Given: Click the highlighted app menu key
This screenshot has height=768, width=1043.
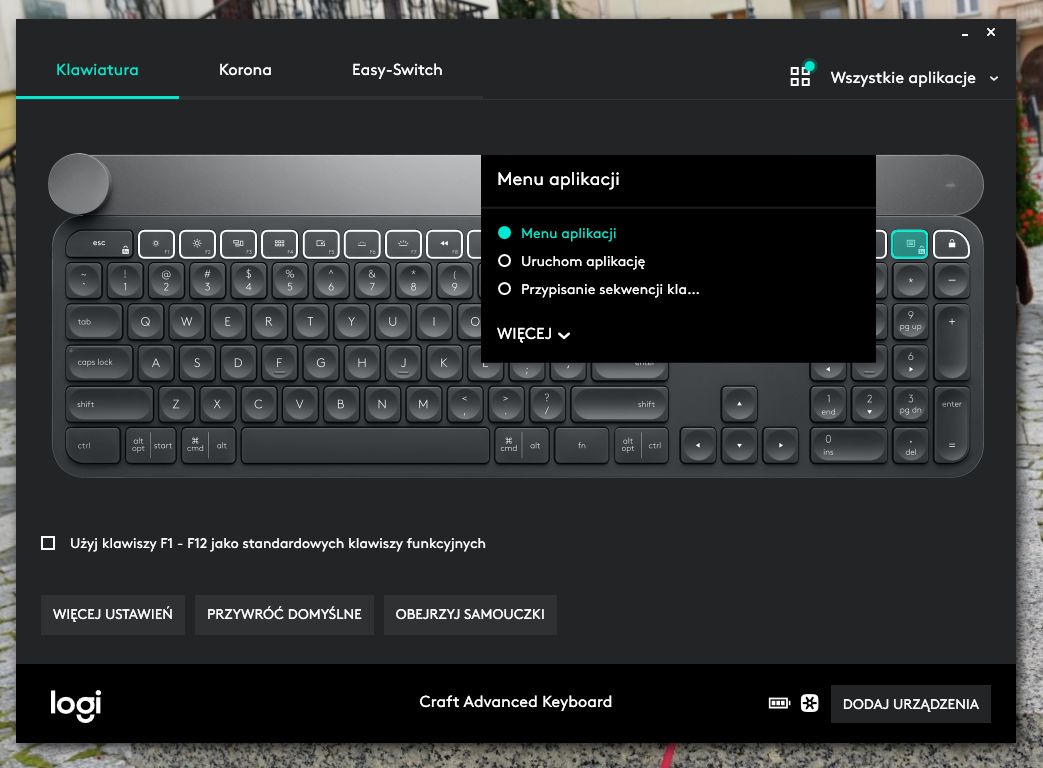Looking at the screenshot, I should pos(909,244).
